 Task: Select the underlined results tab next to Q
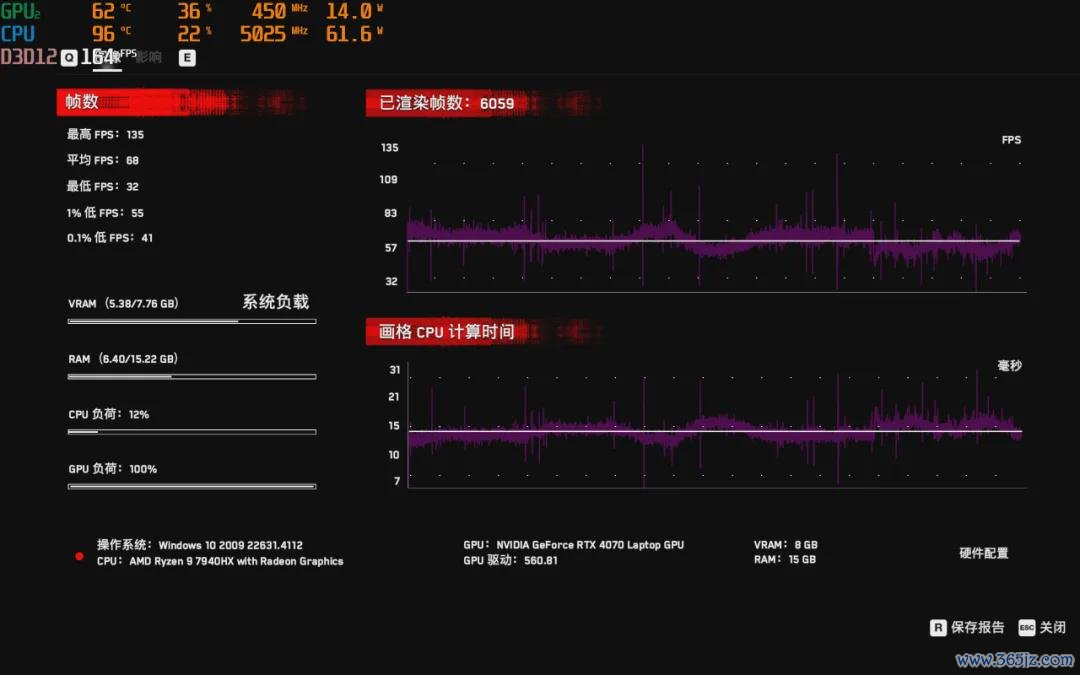coord(107,58)
